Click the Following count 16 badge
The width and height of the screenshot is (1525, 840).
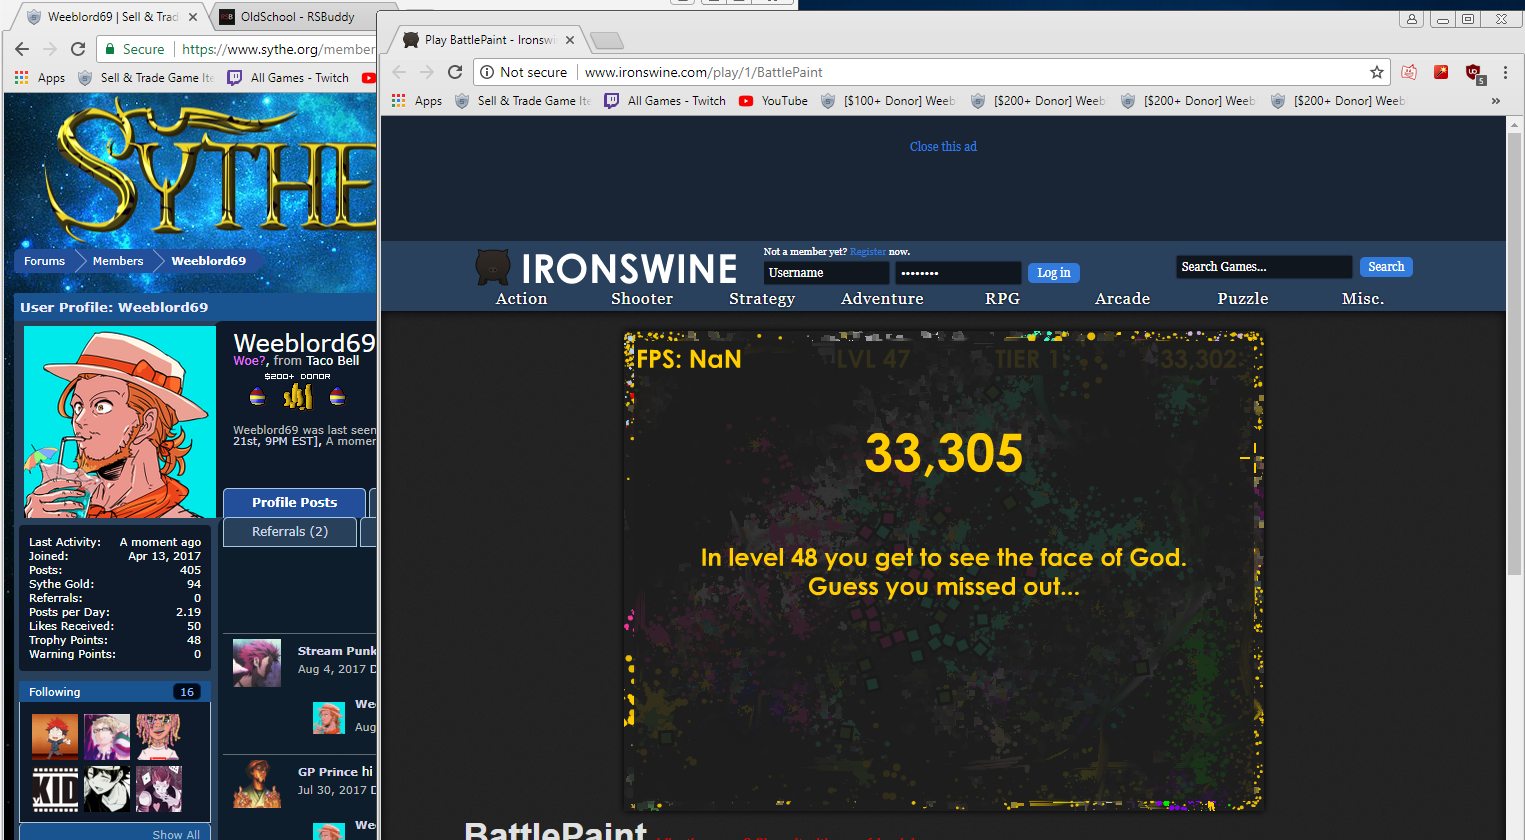[x=187, y=692]
